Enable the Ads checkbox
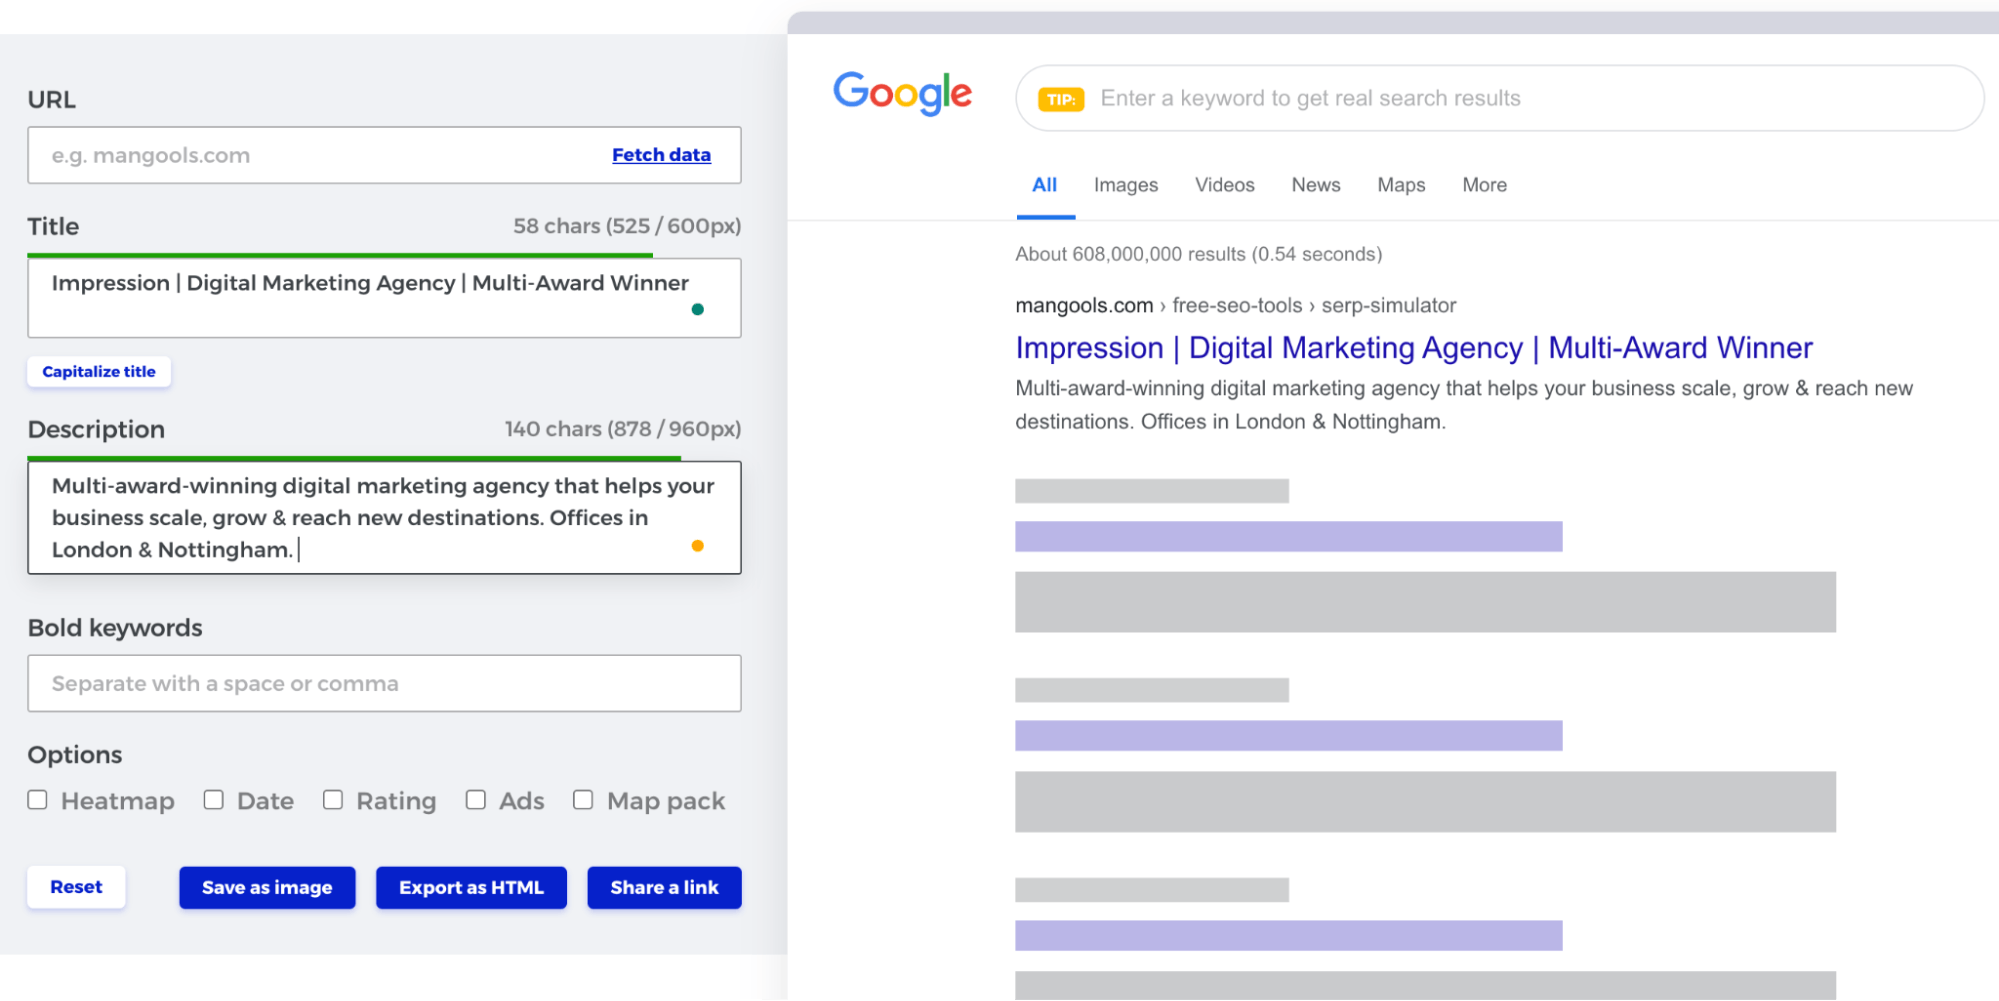The height and width of the screenshot is (1001, 1999). click(x=476, y=799)
